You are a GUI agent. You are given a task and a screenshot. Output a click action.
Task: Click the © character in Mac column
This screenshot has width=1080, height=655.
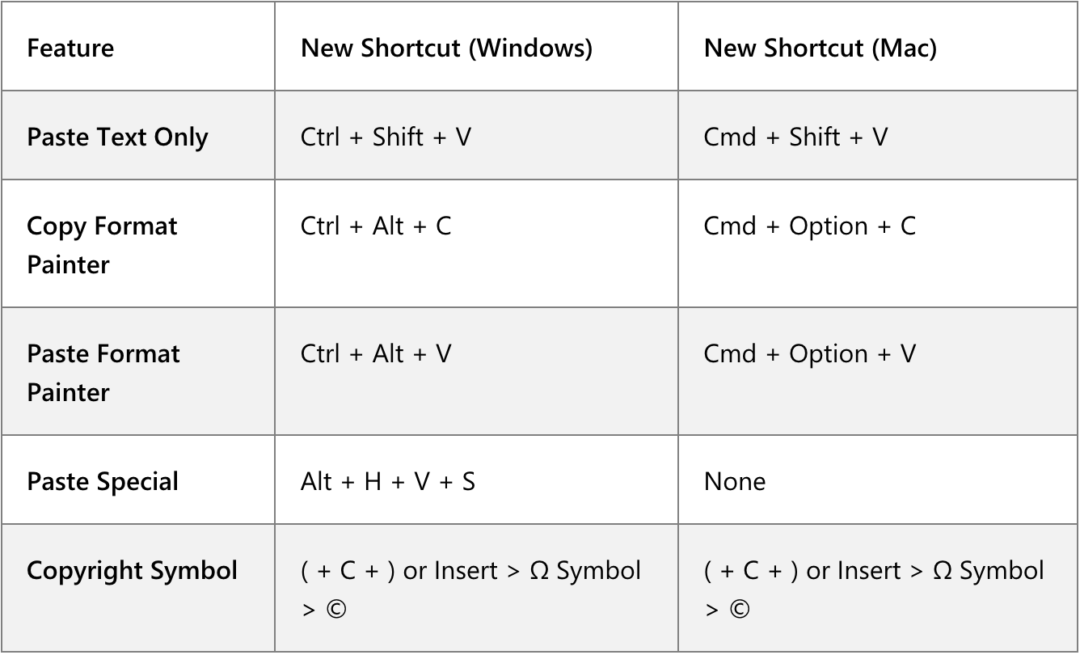(739, 609)
